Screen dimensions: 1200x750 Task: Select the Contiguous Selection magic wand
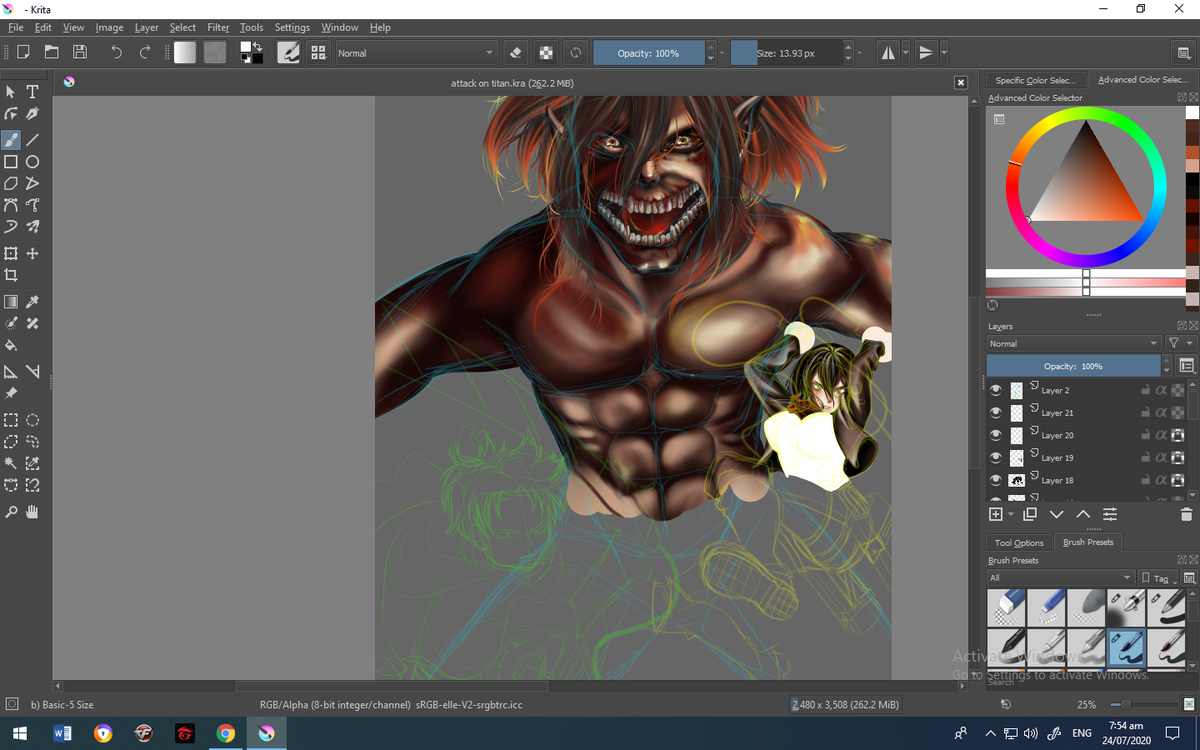click(11, 463)
